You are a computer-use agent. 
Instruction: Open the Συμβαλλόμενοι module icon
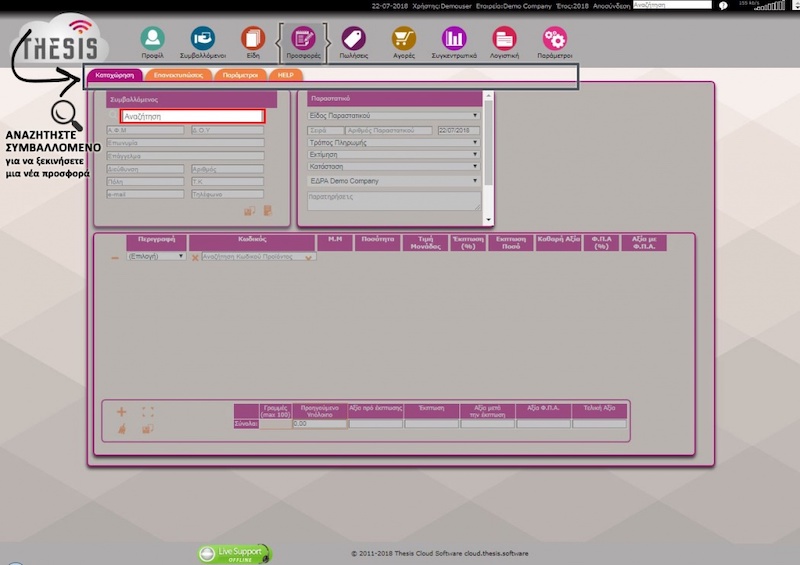[x=203, y=40]
